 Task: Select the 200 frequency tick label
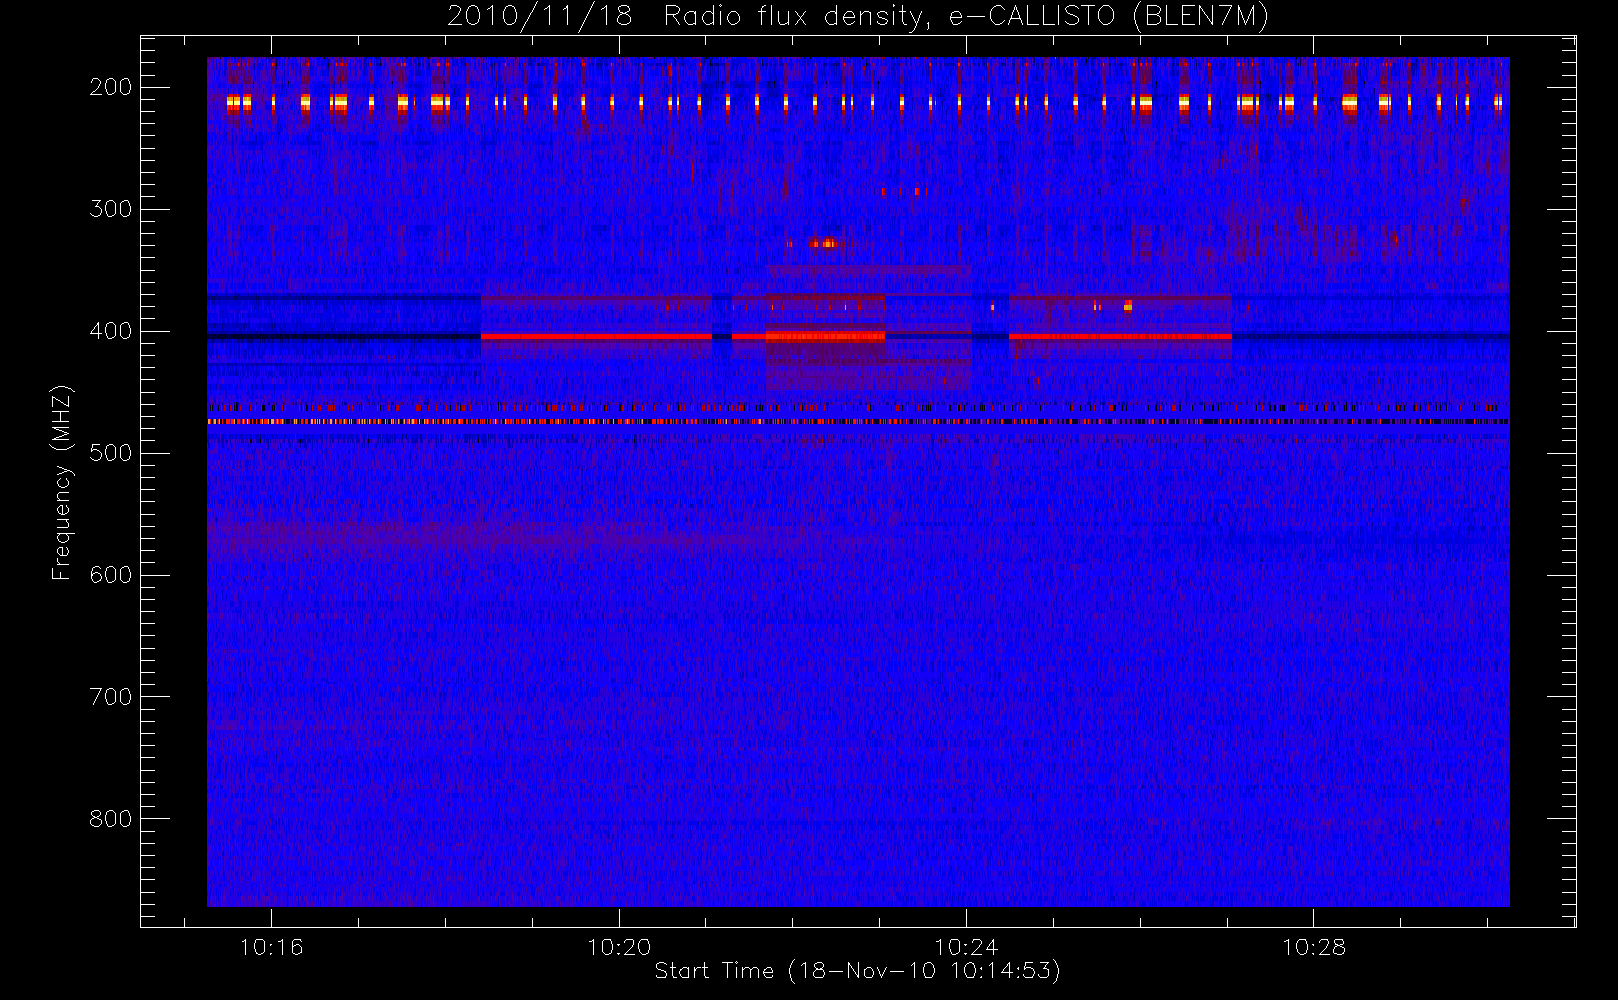point(111,87)
